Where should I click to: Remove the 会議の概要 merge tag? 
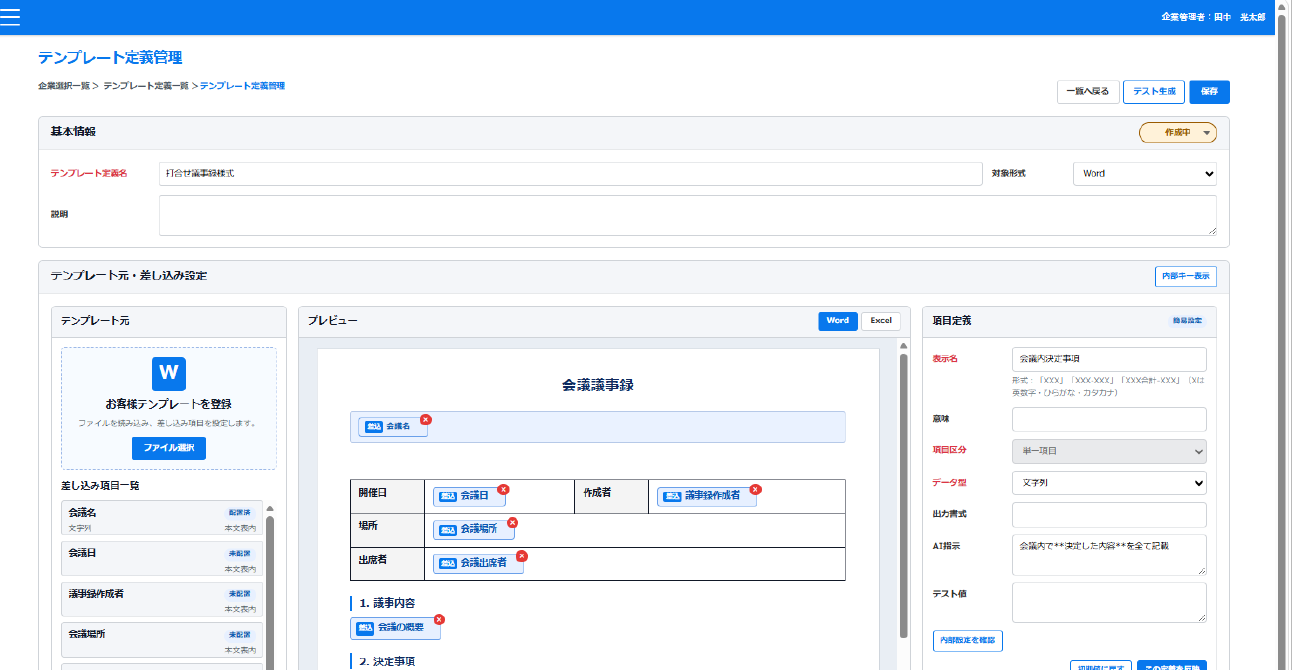point(439,620)
